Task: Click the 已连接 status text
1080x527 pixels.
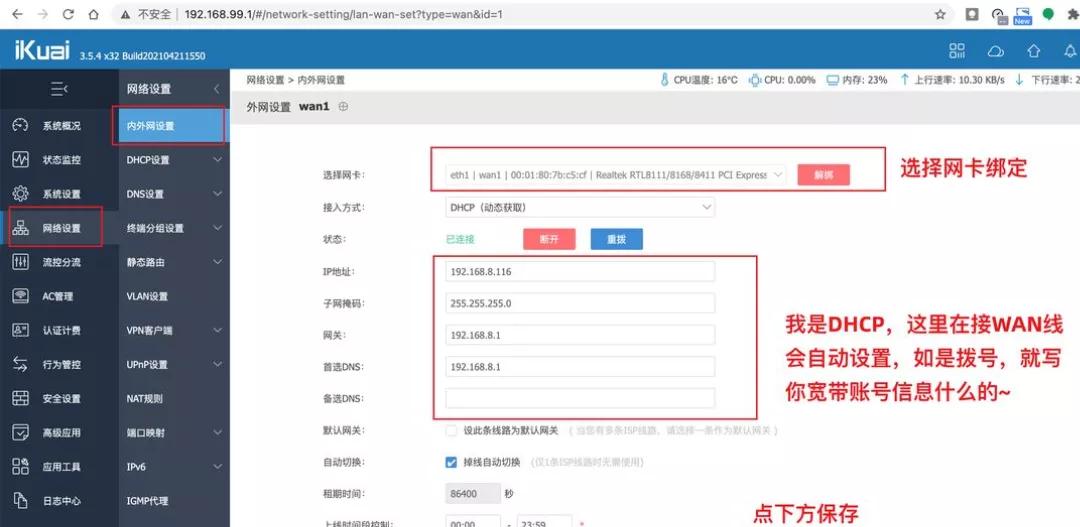Action: click(460, 240)
